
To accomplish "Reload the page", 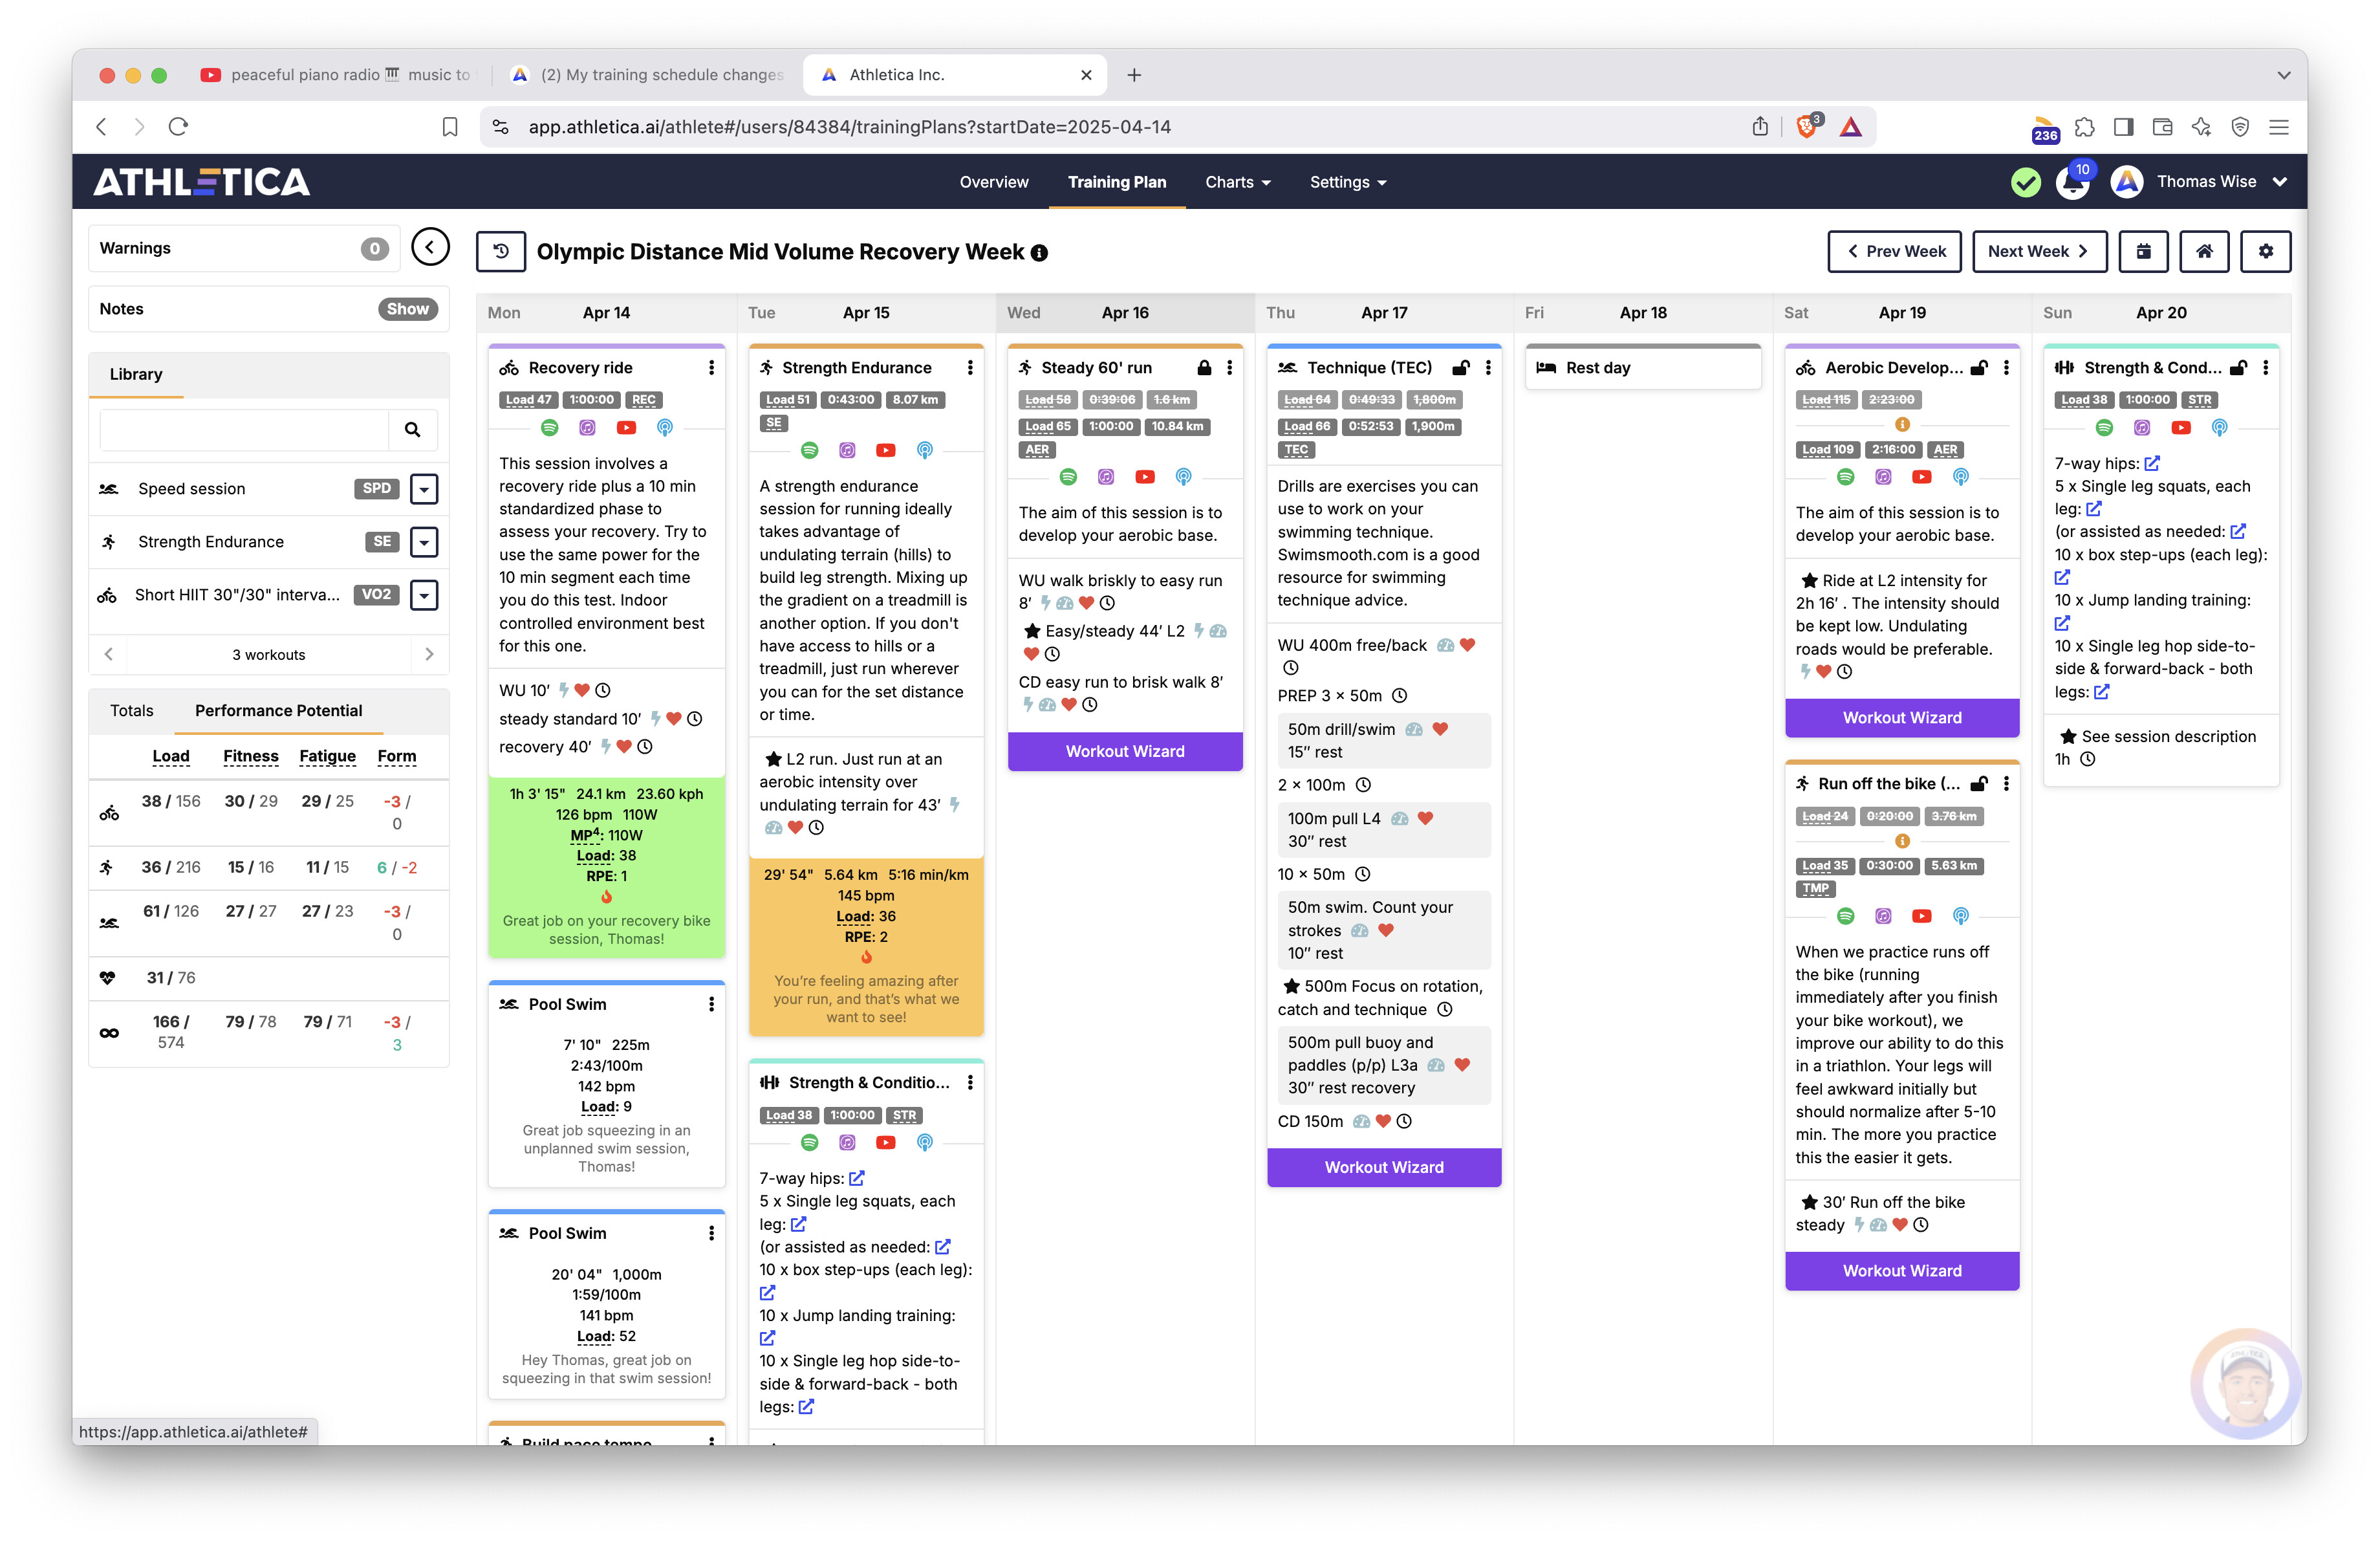I will tap(178, 127).
